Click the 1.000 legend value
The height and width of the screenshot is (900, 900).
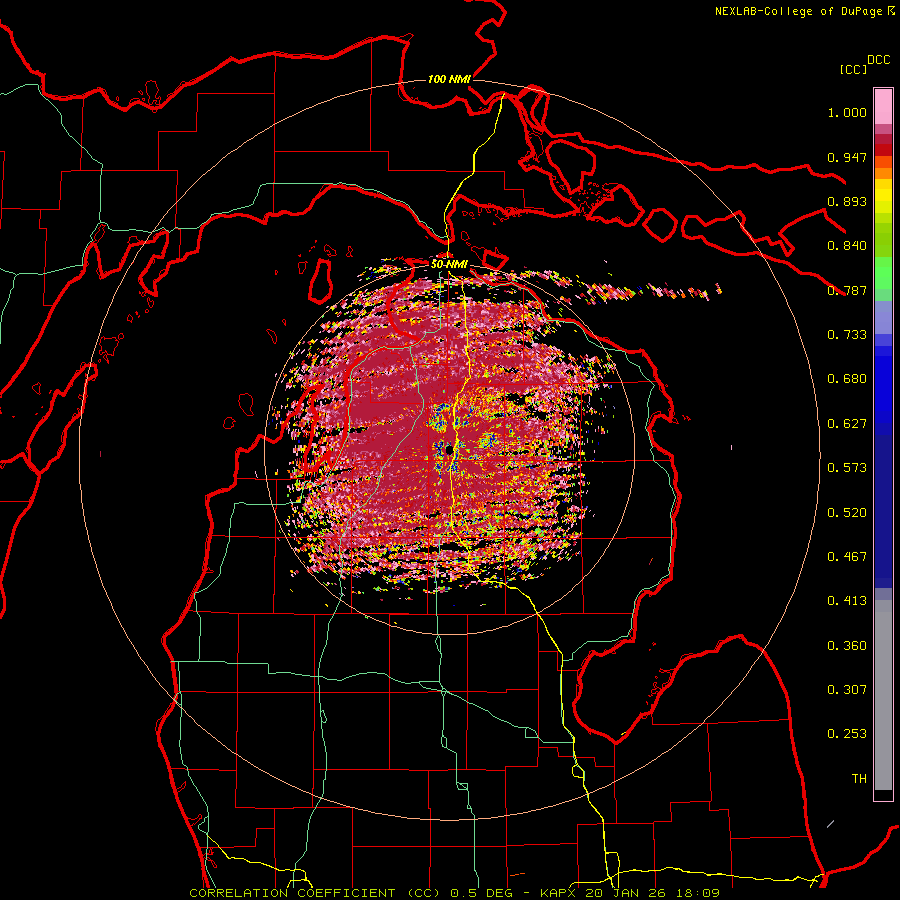[847, 112]
